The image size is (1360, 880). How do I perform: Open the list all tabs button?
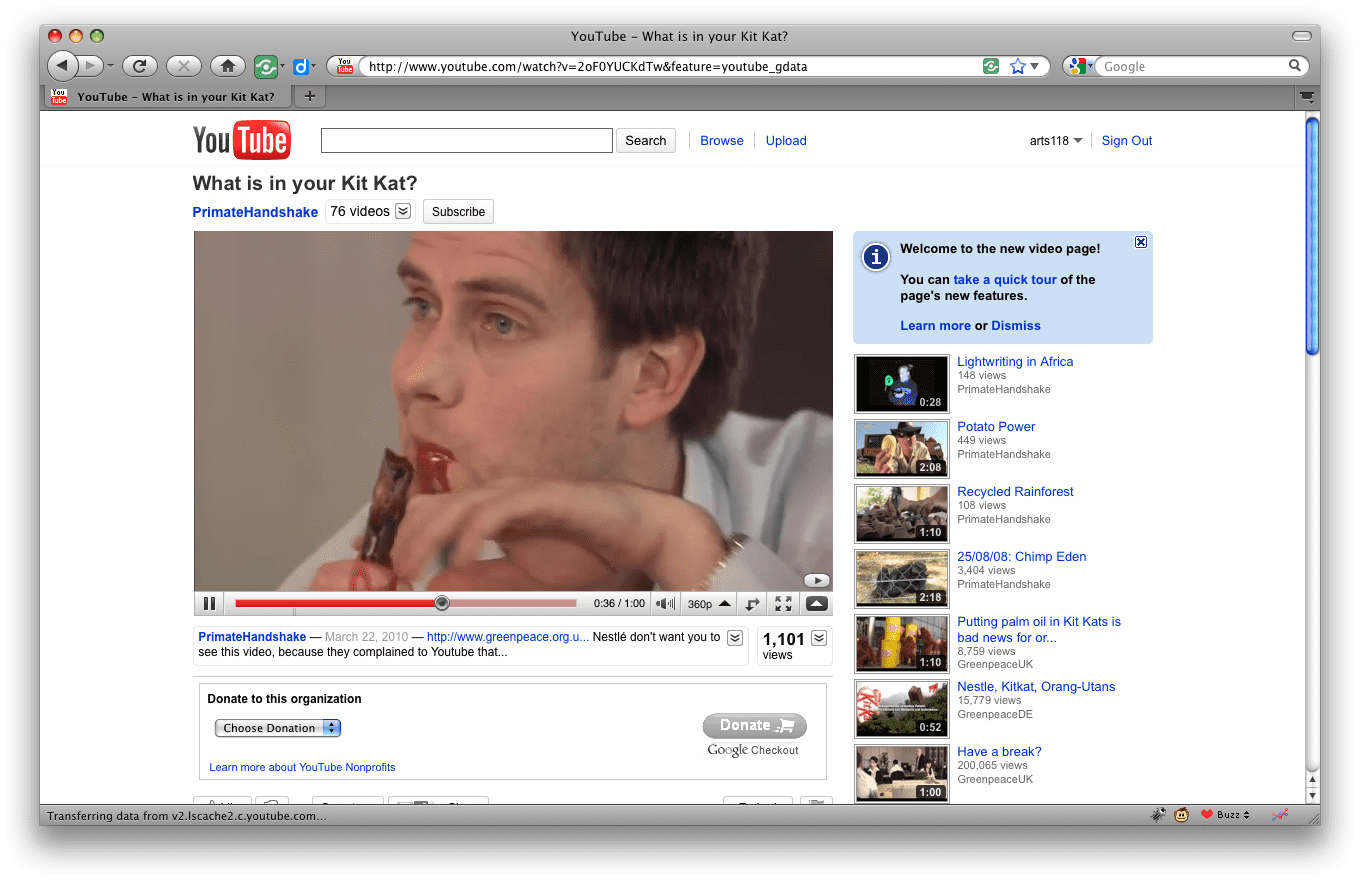click(x=1306, y=97)
